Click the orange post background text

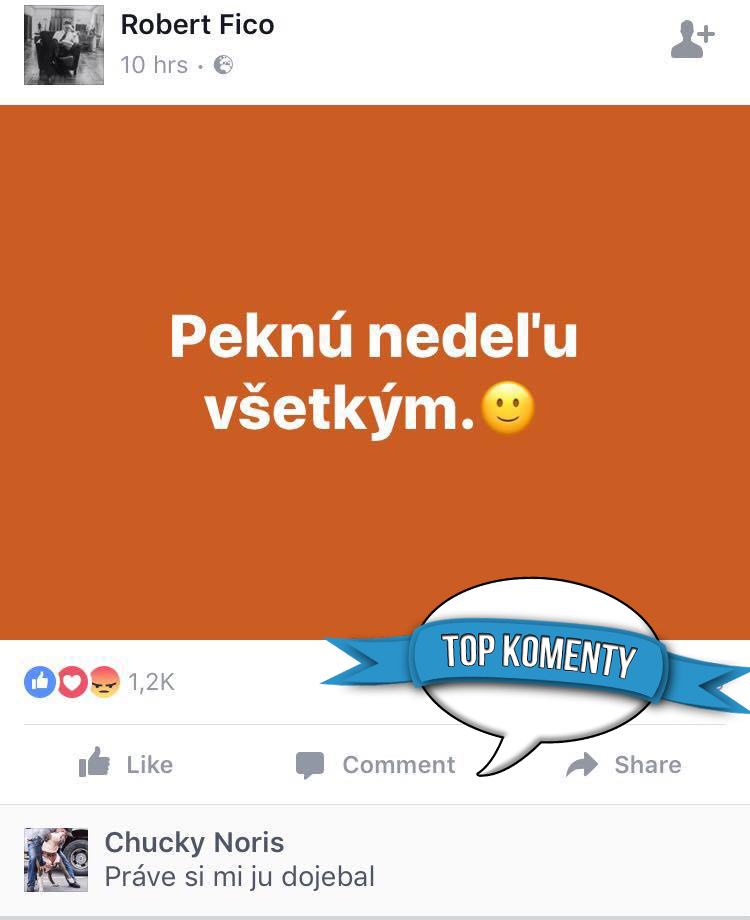[x=374, y=372]
